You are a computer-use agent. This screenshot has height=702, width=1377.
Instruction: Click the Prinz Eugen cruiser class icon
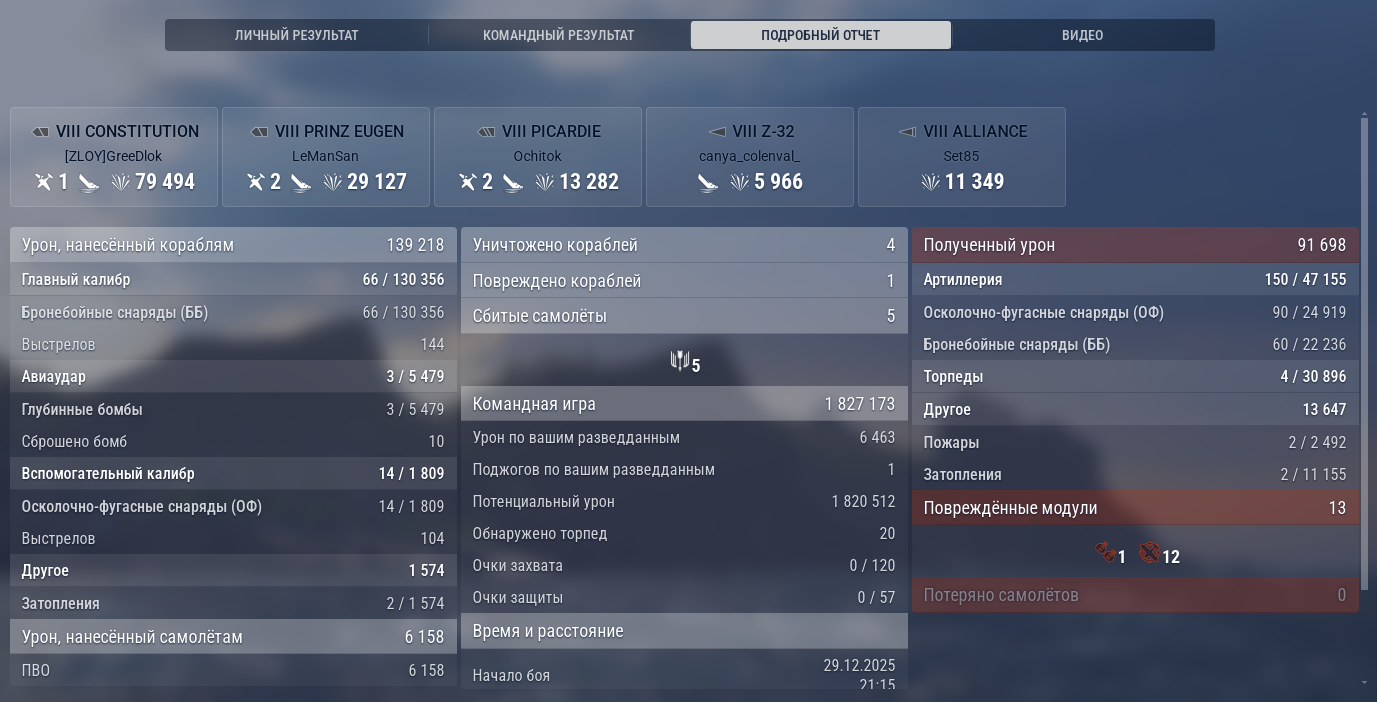[x=259, y=132]
